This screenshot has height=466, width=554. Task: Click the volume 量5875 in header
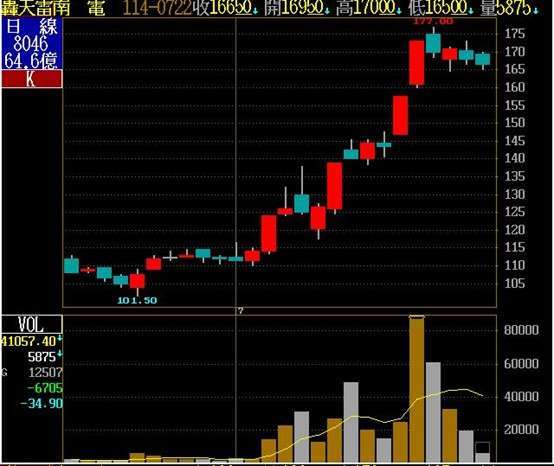[508, 8]
